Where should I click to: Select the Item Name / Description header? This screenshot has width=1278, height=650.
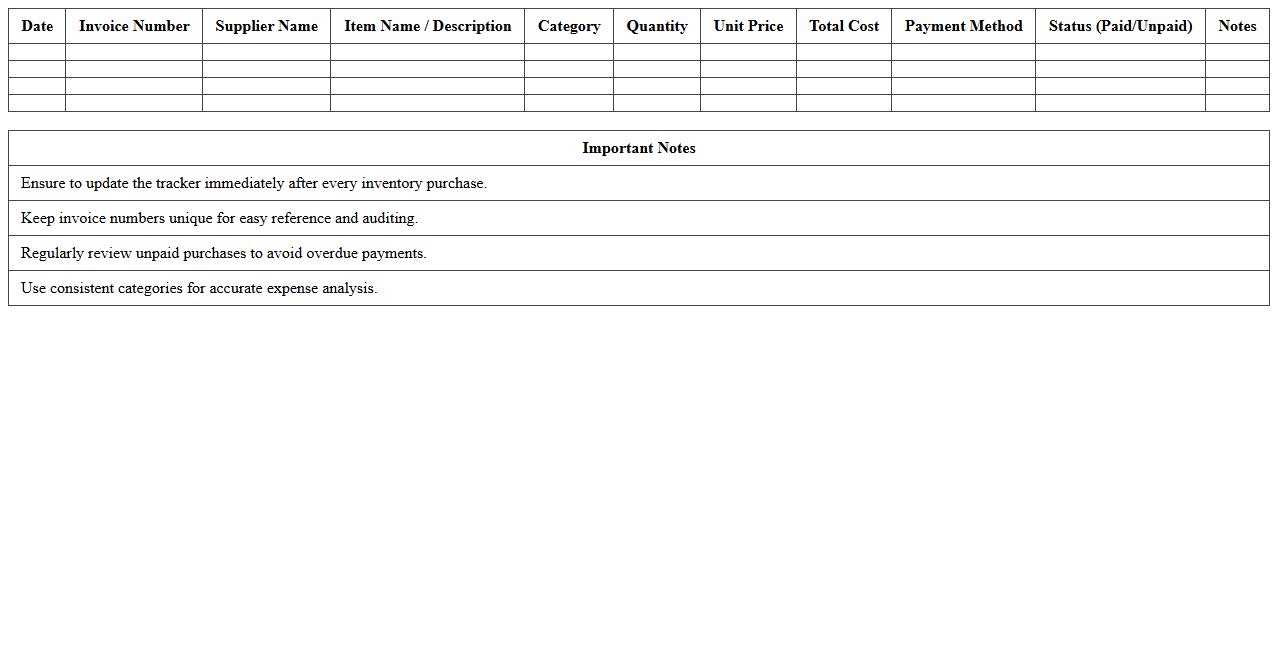coord(427,26)
